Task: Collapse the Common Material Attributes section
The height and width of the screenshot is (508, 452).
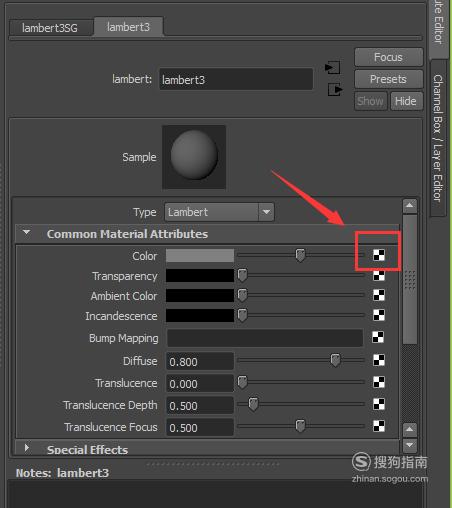Action: tap(27, 233)
